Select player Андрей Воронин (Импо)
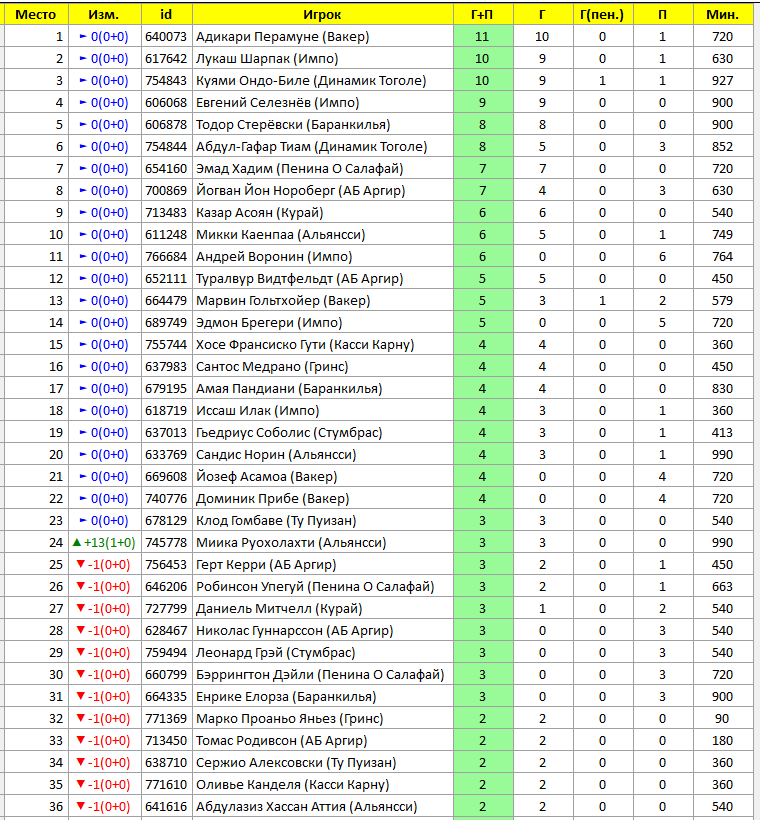Viewport: 760px width, 820px height. [x=274, y=256]
